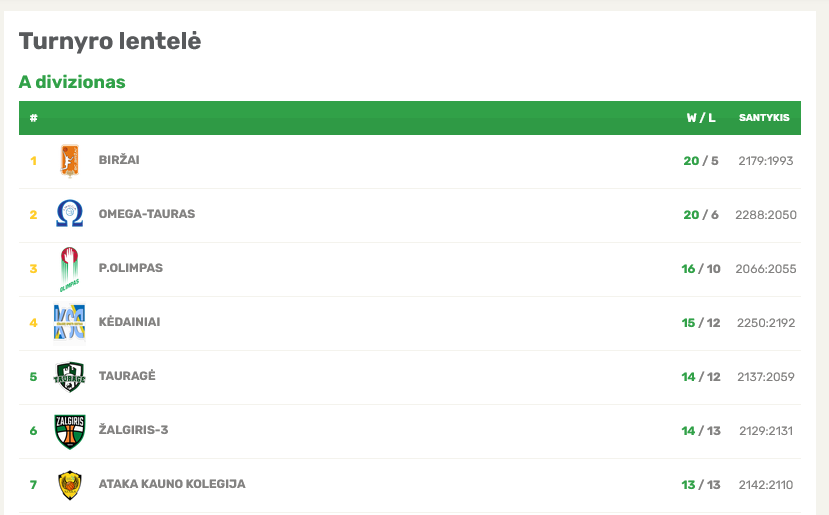Open the Tauragė shield logo

69,376
